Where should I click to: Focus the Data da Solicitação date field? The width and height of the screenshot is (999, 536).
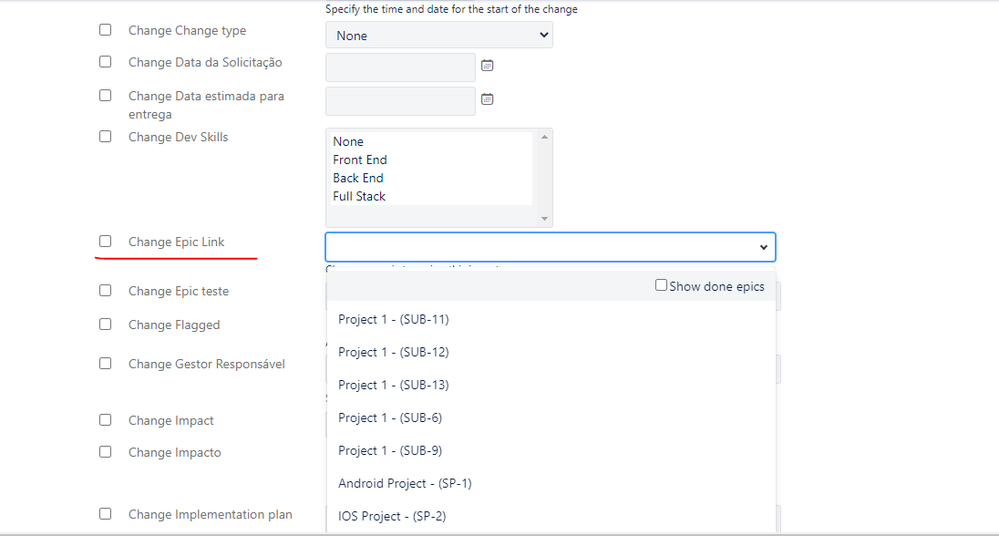(400, 67)
